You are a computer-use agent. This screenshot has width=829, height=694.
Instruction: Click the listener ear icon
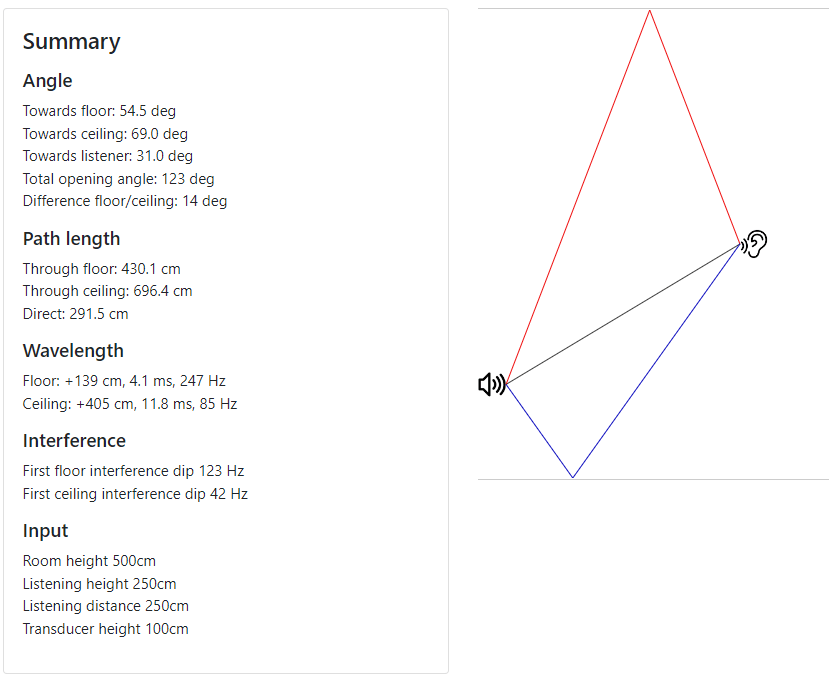[x=754, y=244]
